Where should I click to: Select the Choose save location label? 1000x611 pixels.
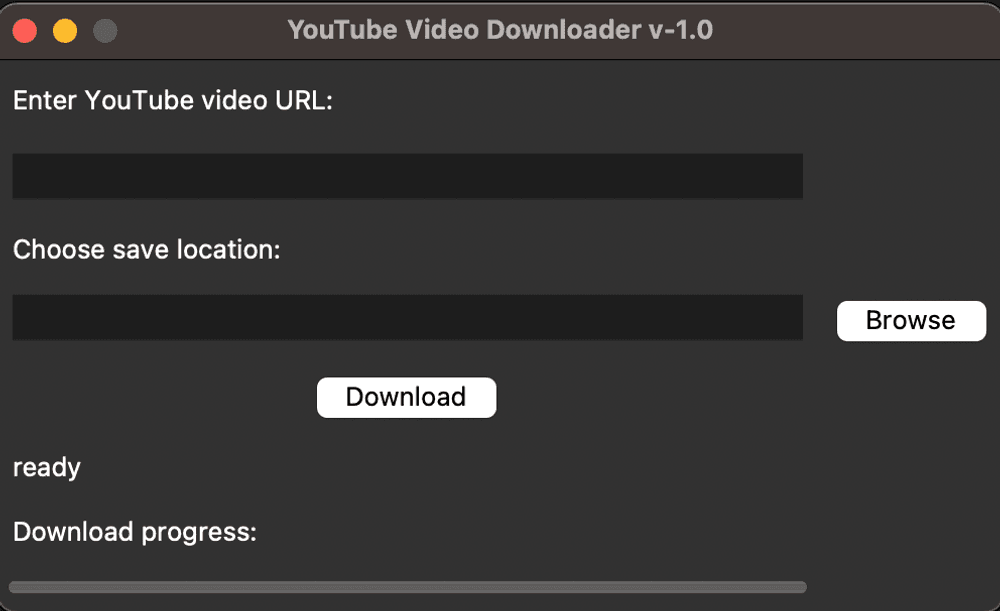click(x=147, y=250)
